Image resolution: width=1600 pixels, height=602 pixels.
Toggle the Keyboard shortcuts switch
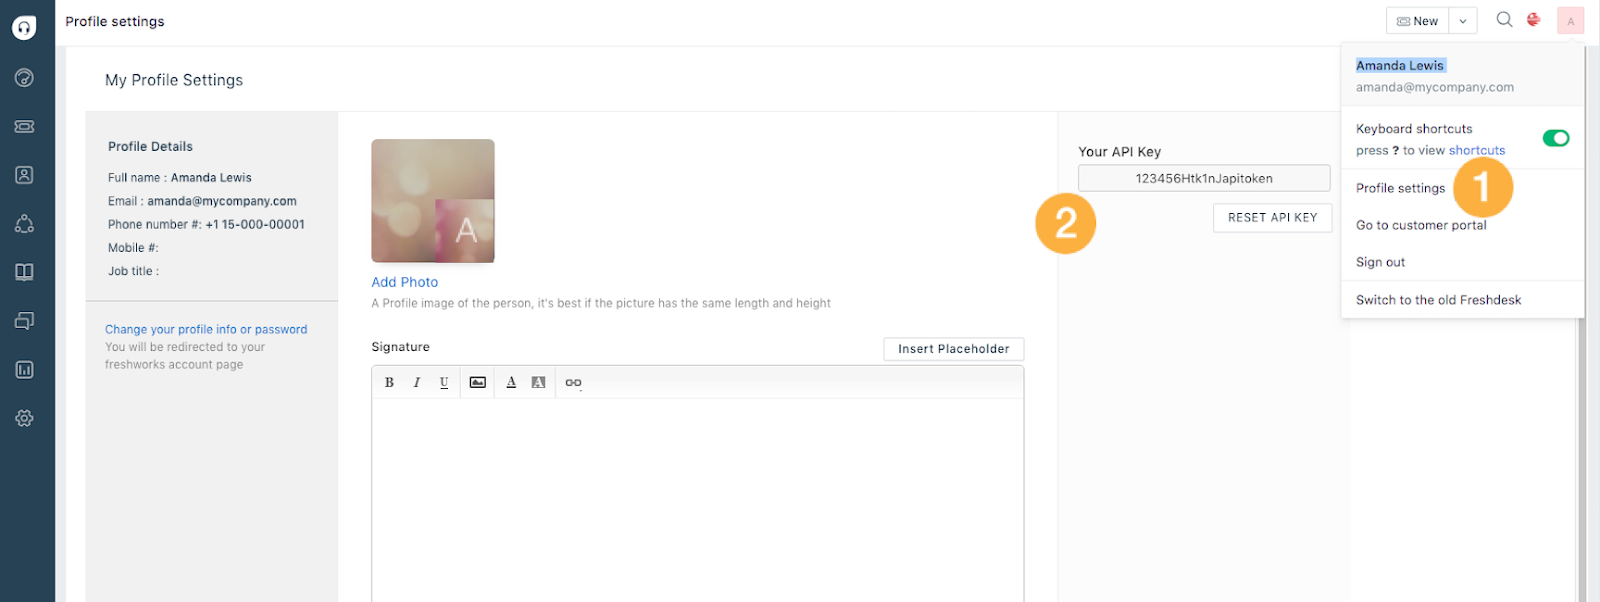click(x=1555, y=138)
